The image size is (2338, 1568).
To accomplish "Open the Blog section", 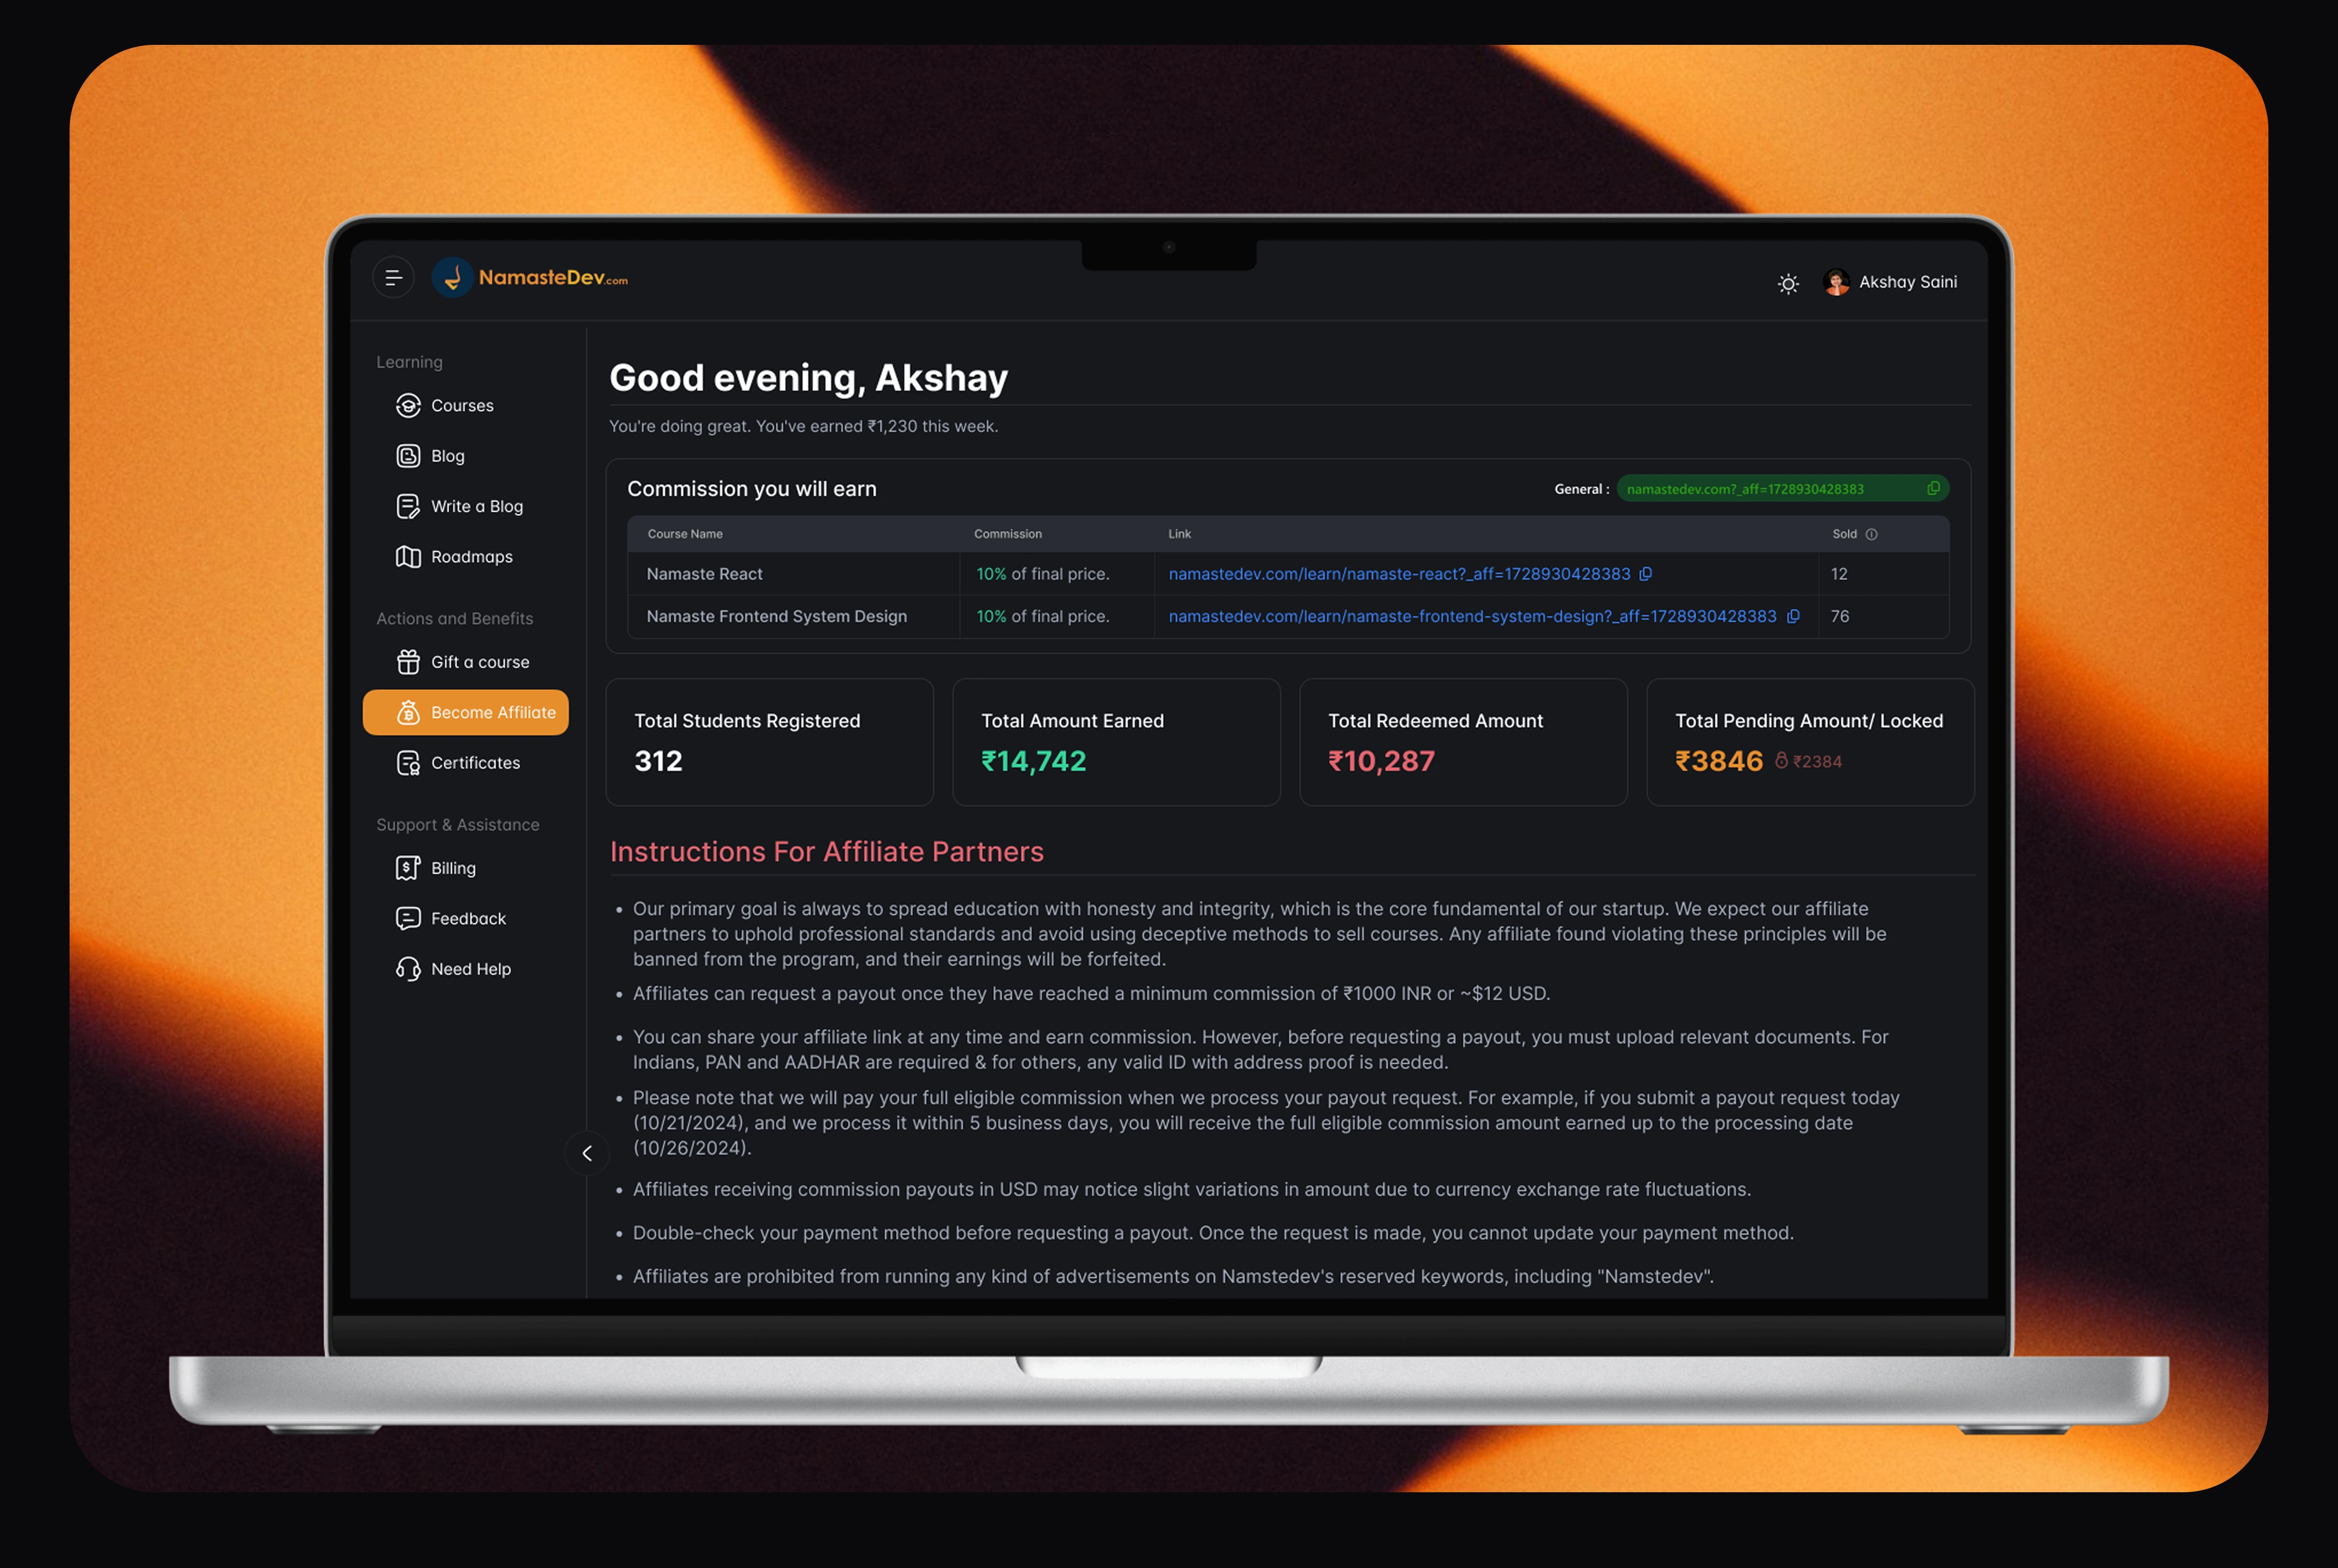I will click(x=447, y=456).
